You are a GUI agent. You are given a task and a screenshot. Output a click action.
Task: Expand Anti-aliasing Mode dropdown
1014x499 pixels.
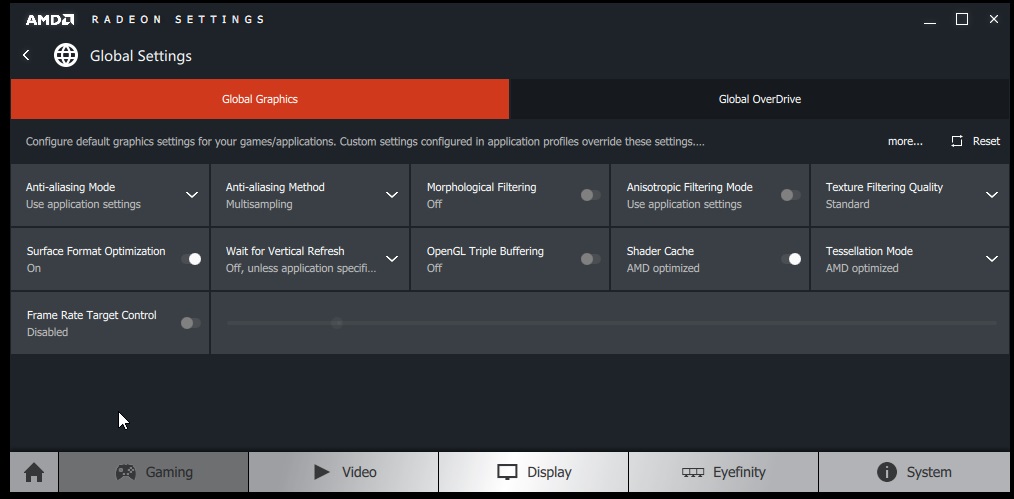coord(191,195)
